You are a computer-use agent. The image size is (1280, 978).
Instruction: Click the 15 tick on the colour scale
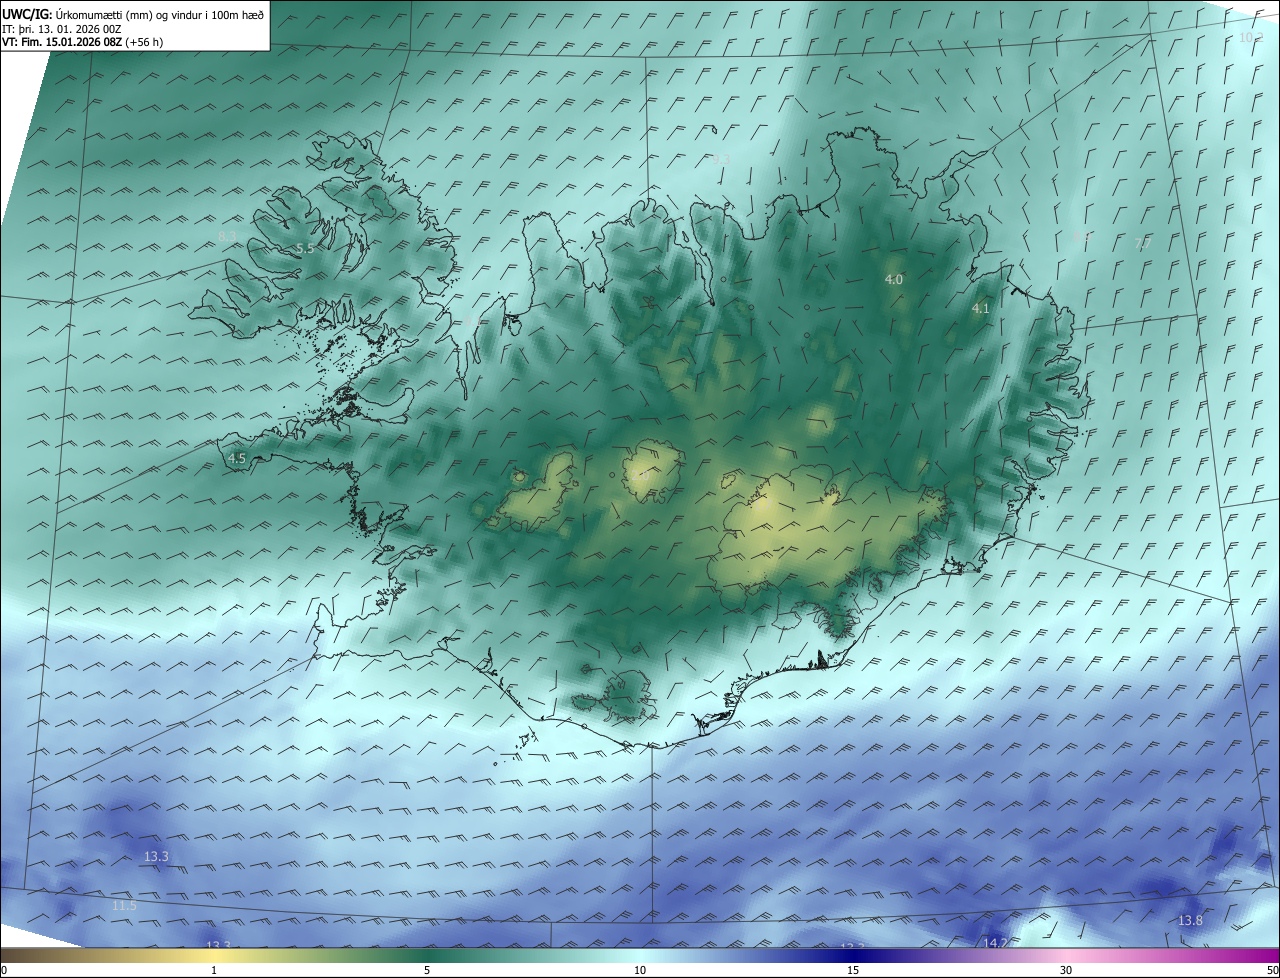click(853, 970)
